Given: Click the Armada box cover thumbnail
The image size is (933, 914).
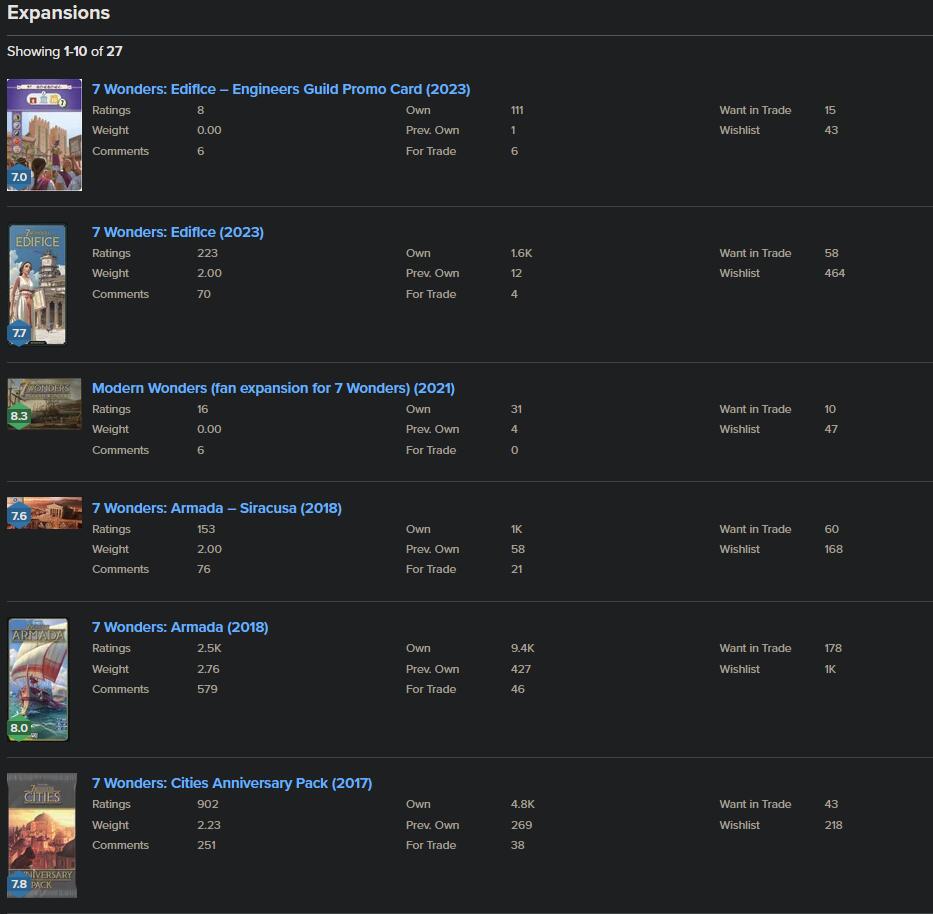Looking at the screenshot, I should point(38,680).
